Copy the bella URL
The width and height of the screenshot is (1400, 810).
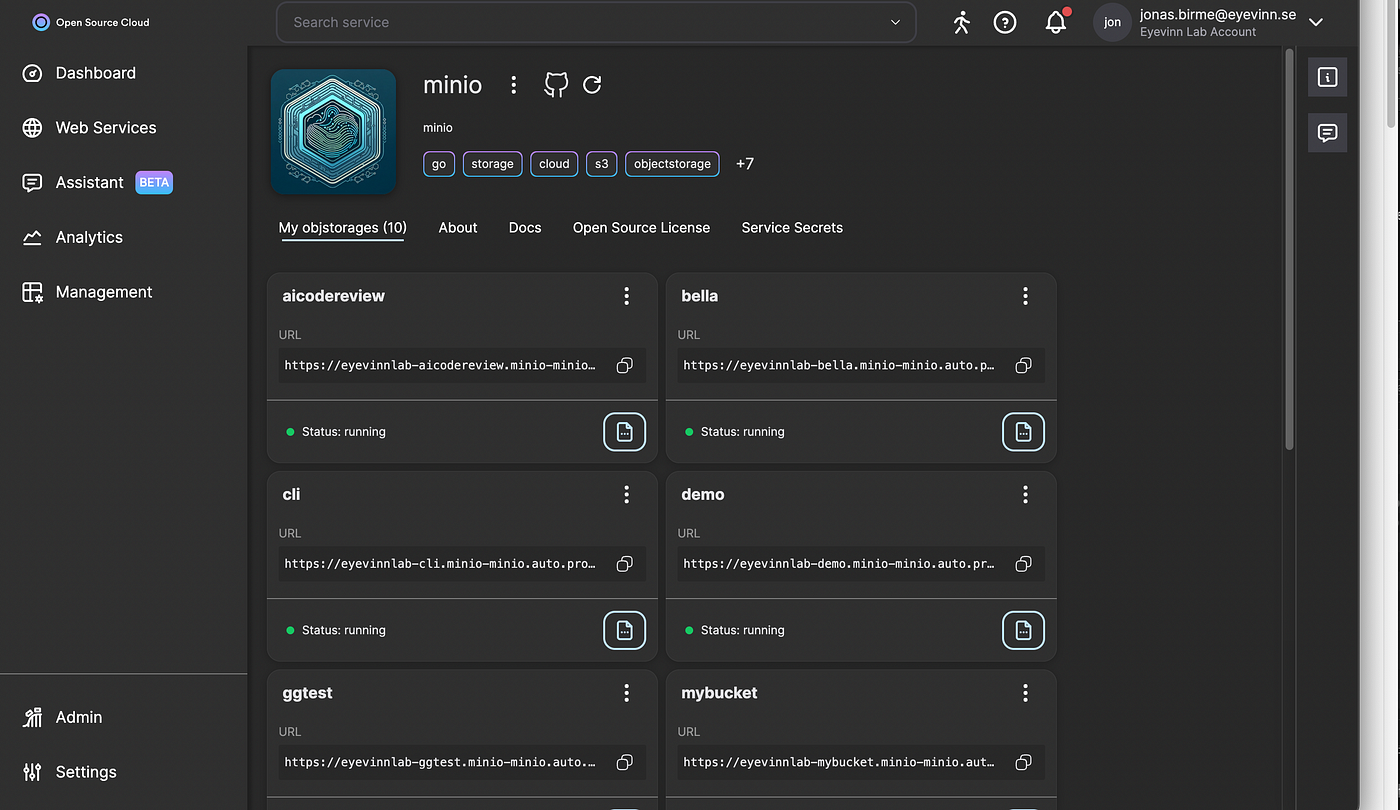pyautogui.click(x=1023, y=366)
